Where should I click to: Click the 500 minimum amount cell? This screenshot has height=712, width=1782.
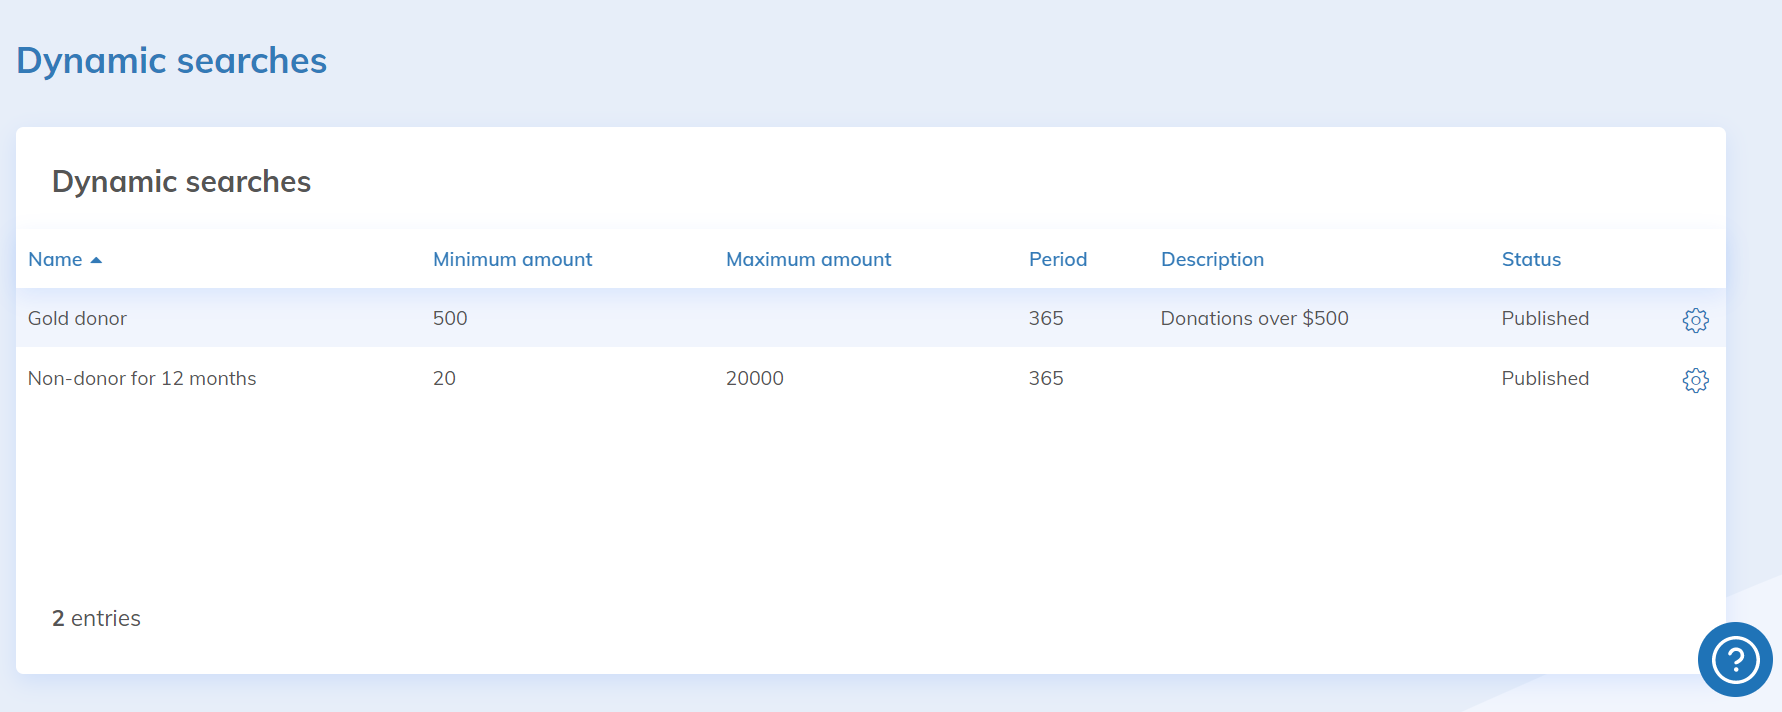[x=450, y=319]
